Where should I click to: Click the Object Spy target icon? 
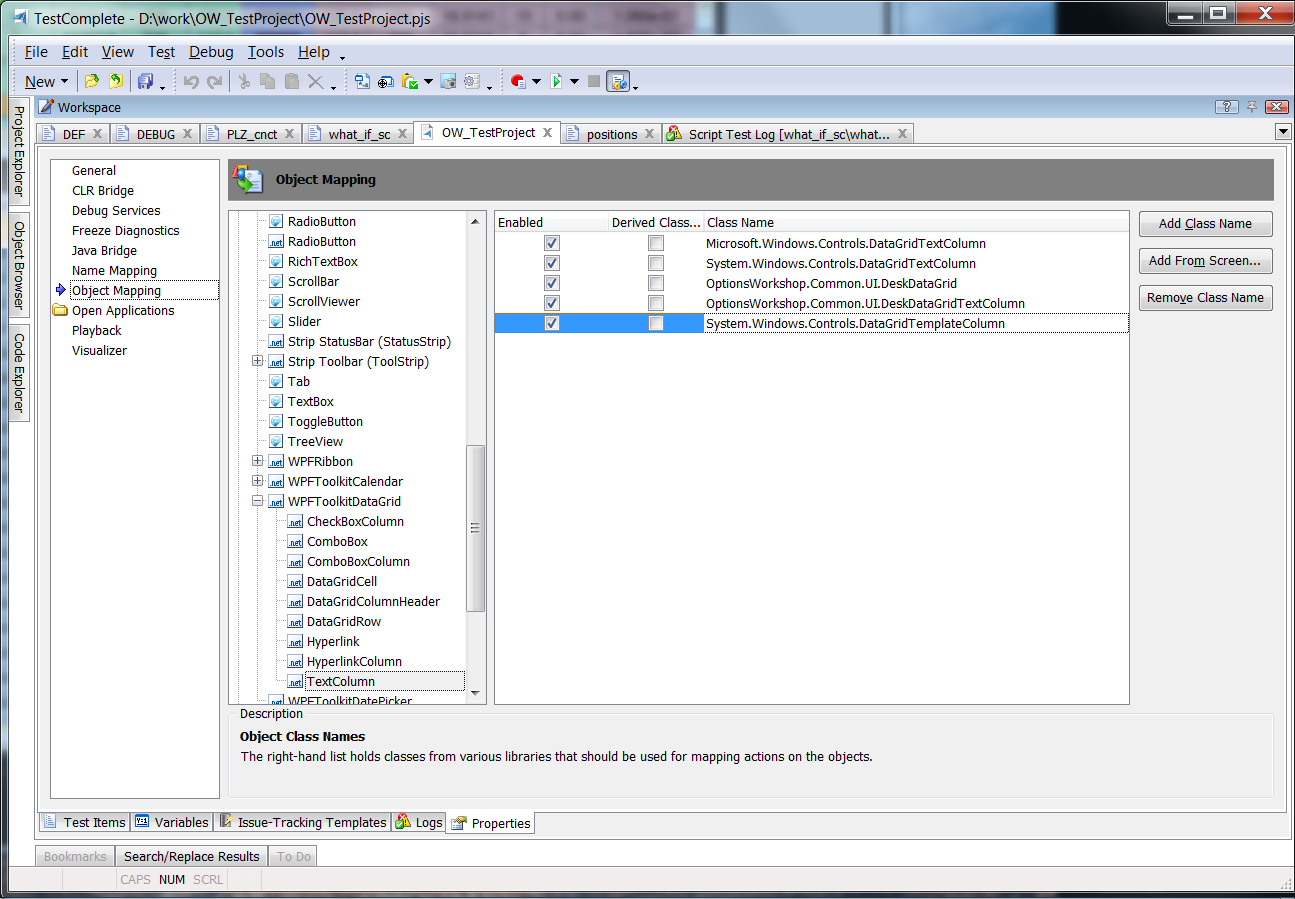[385, 82]
